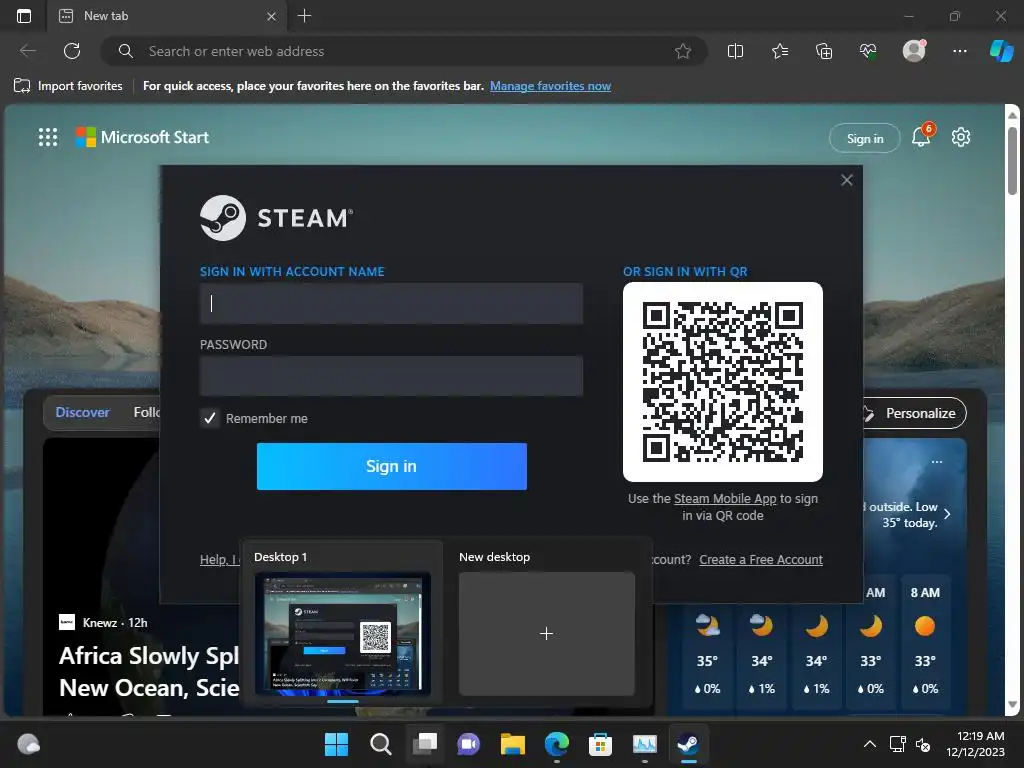Viewport: 1024px width, 768px height.
Task: Open the Edge profile avatar
Action: pos(914,50)
